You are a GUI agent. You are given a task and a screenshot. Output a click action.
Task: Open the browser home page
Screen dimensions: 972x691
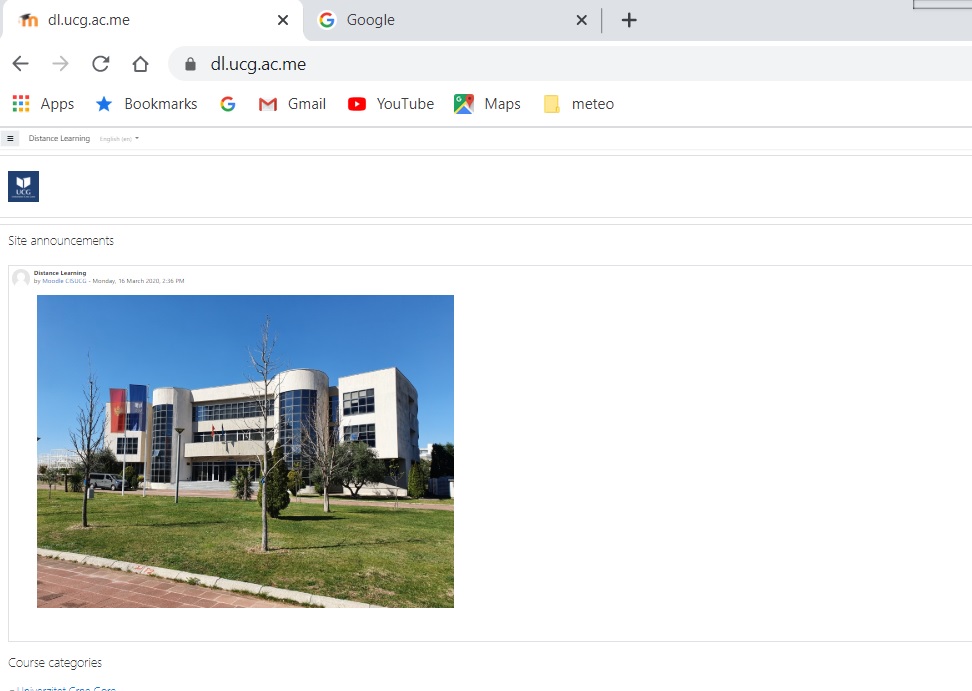point(141,64)
